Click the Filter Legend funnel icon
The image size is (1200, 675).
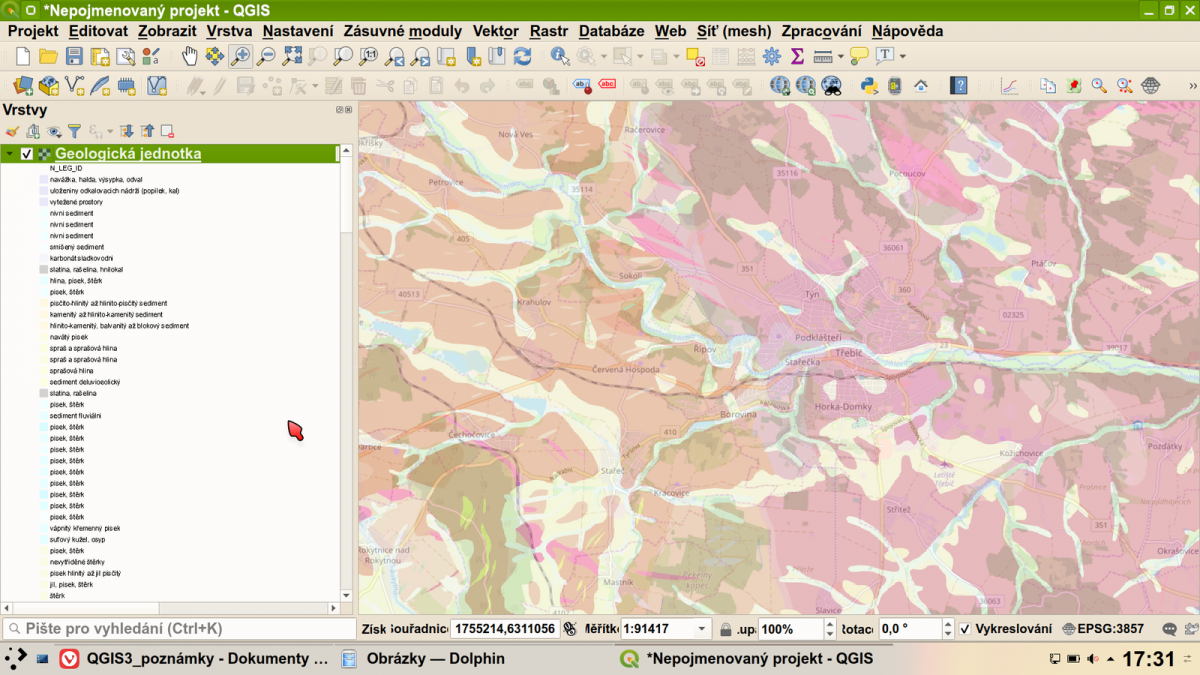point(74,131)
